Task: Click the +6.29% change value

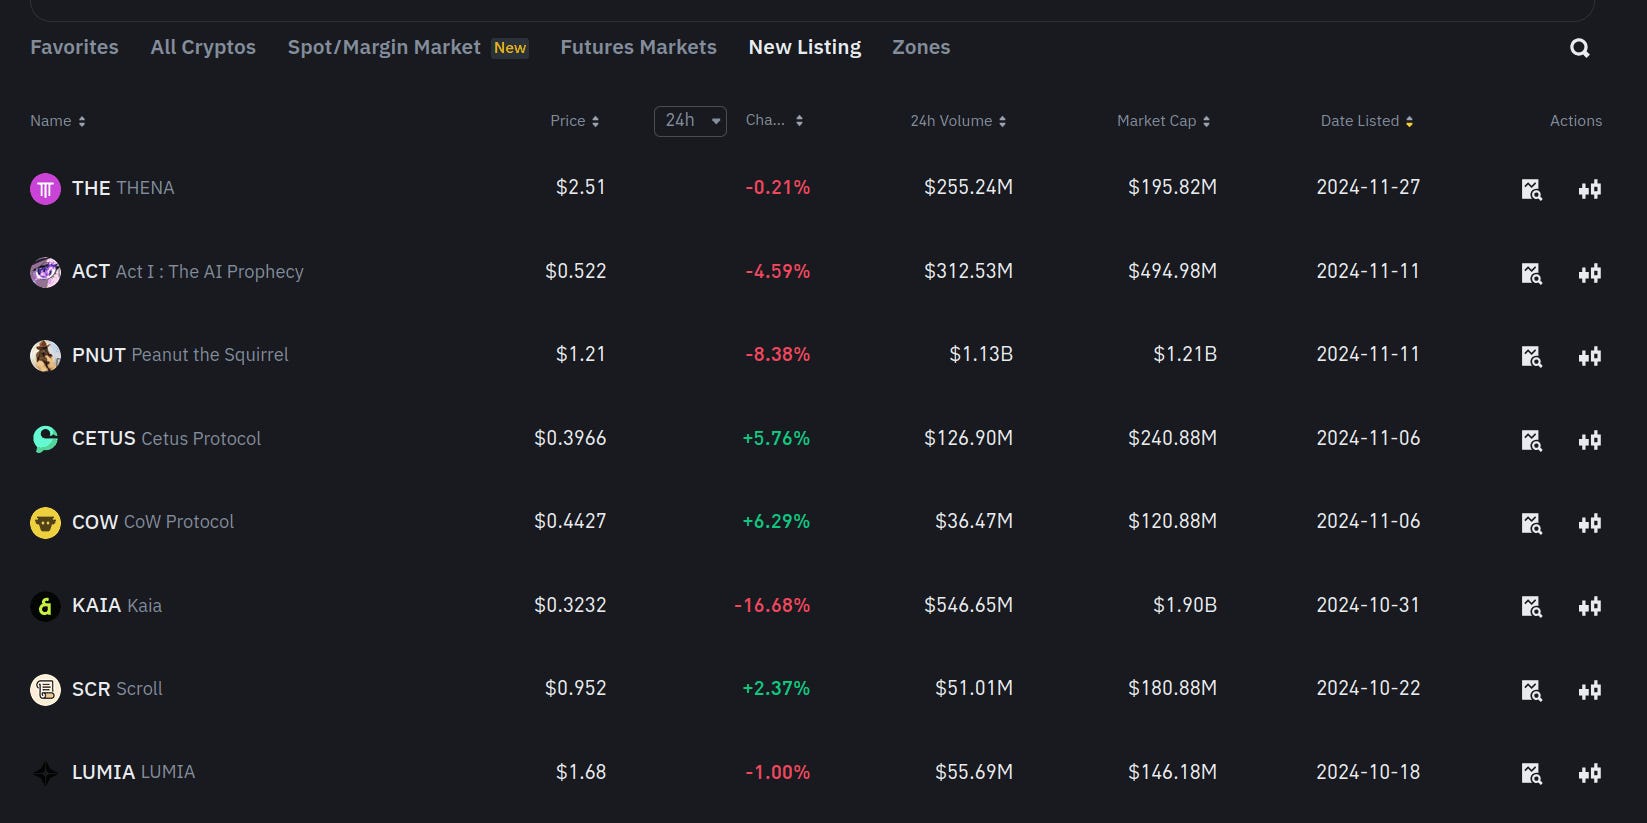Action: 776,521
